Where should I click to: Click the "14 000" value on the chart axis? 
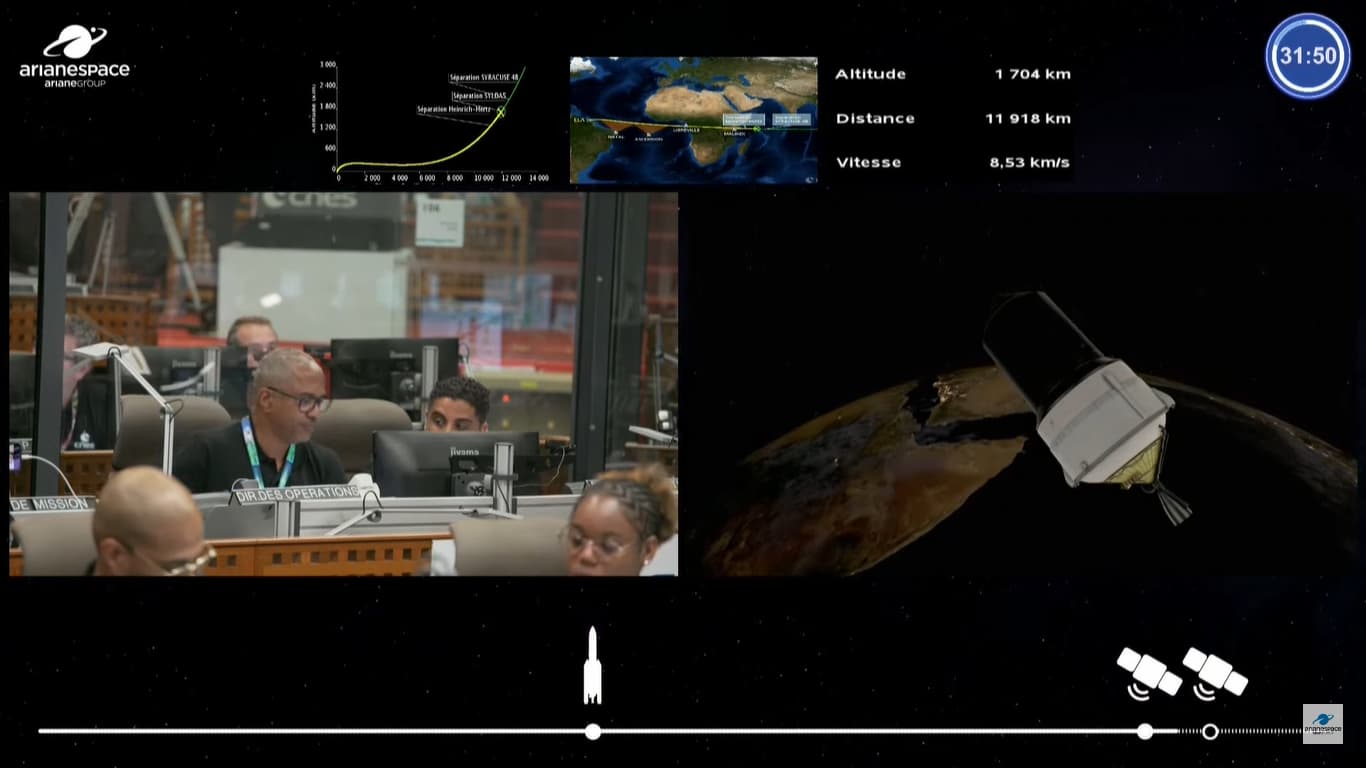pyautogui.click(x=538, y=178)
